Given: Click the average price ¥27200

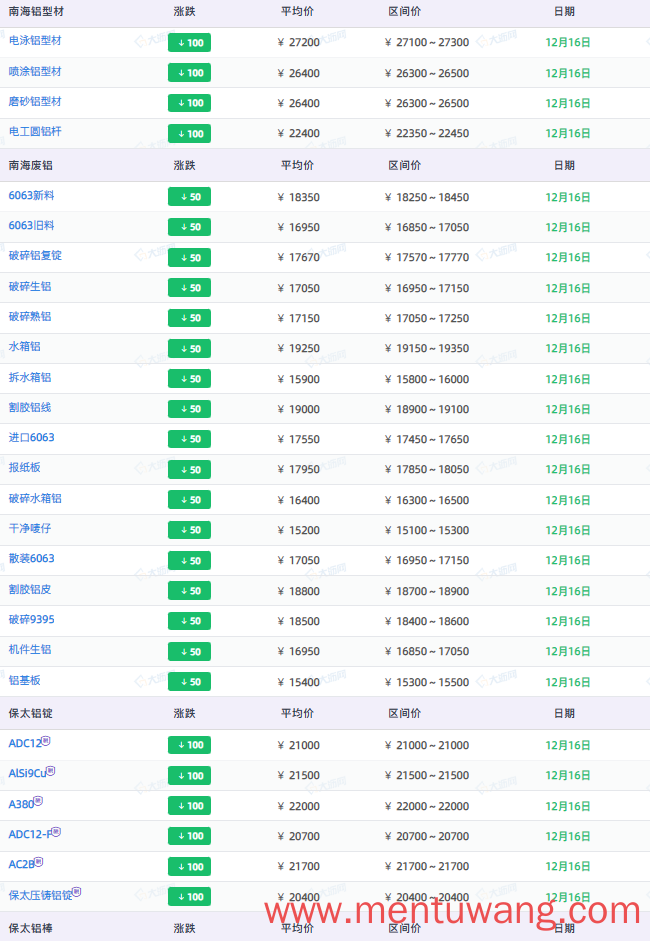Looking at the screenshot, I should click(x=299, y=43).
